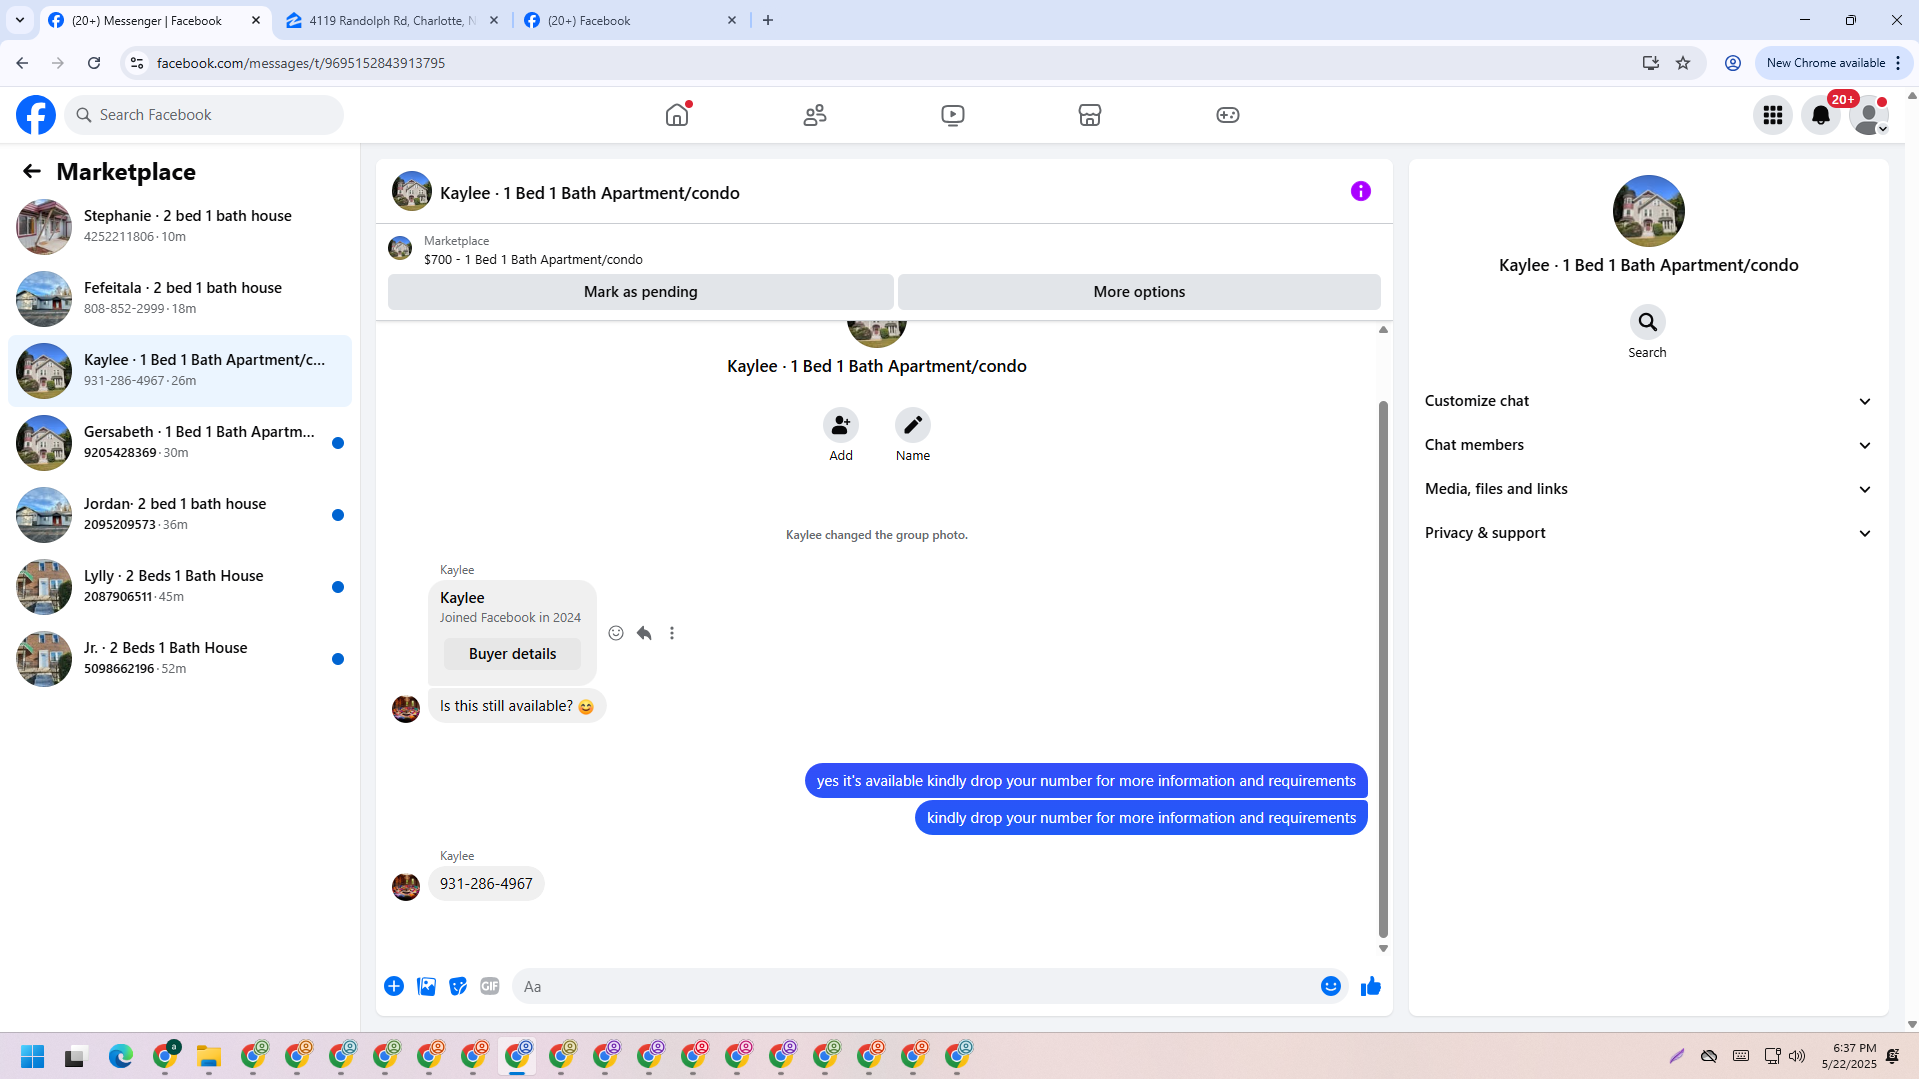Open the Gaming controller icon
The height and width of the screenshot is (1079, 1919).
click(x=1228, y=115)
